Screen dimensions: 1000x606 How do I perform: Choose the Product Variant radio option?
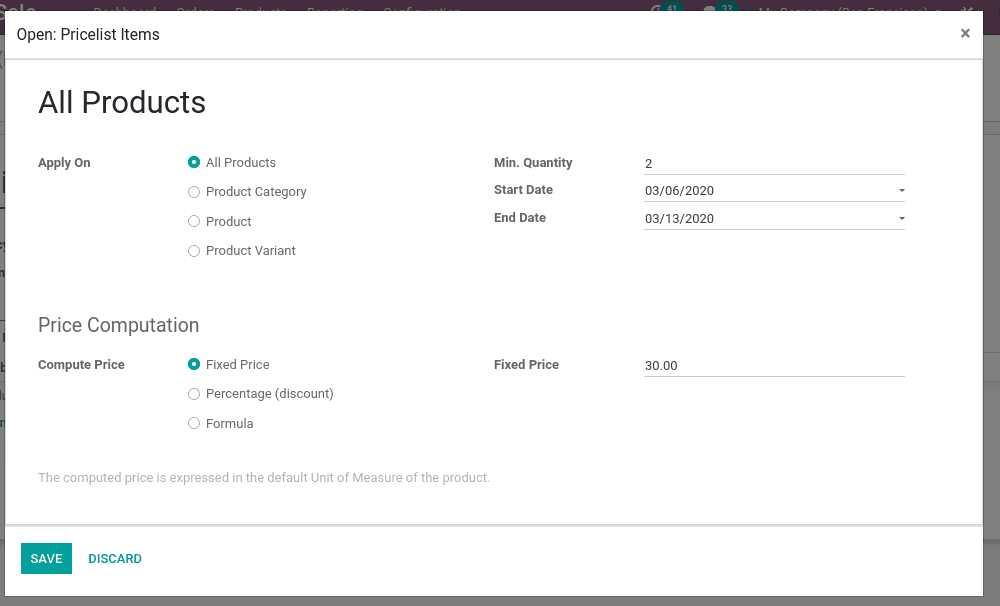(194, 251)
